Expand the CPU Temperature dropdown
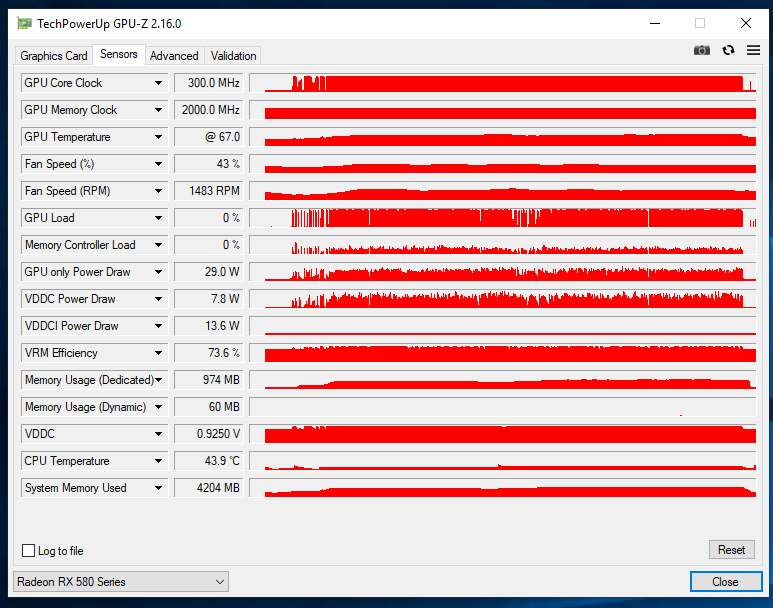Screen dimensions: 773x608 click(158, 461)
